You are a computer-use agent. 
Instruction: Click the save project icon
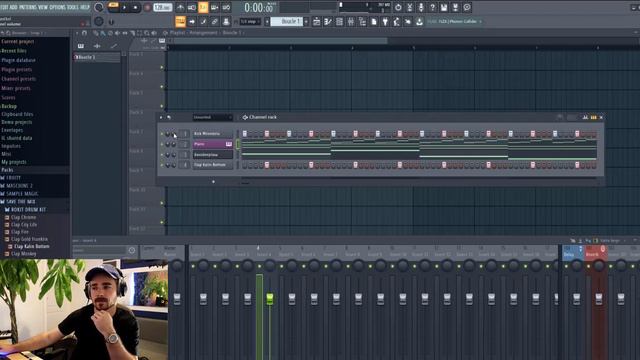(444, 7)
